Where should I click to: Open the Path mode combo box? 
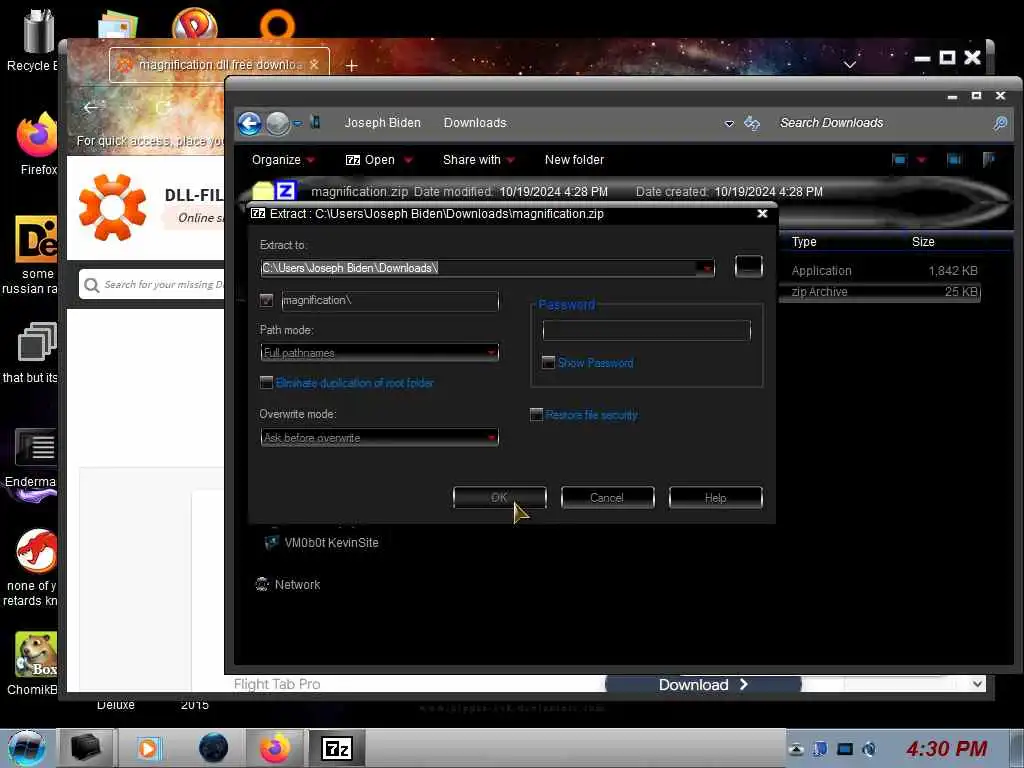[x=379, y=353]
